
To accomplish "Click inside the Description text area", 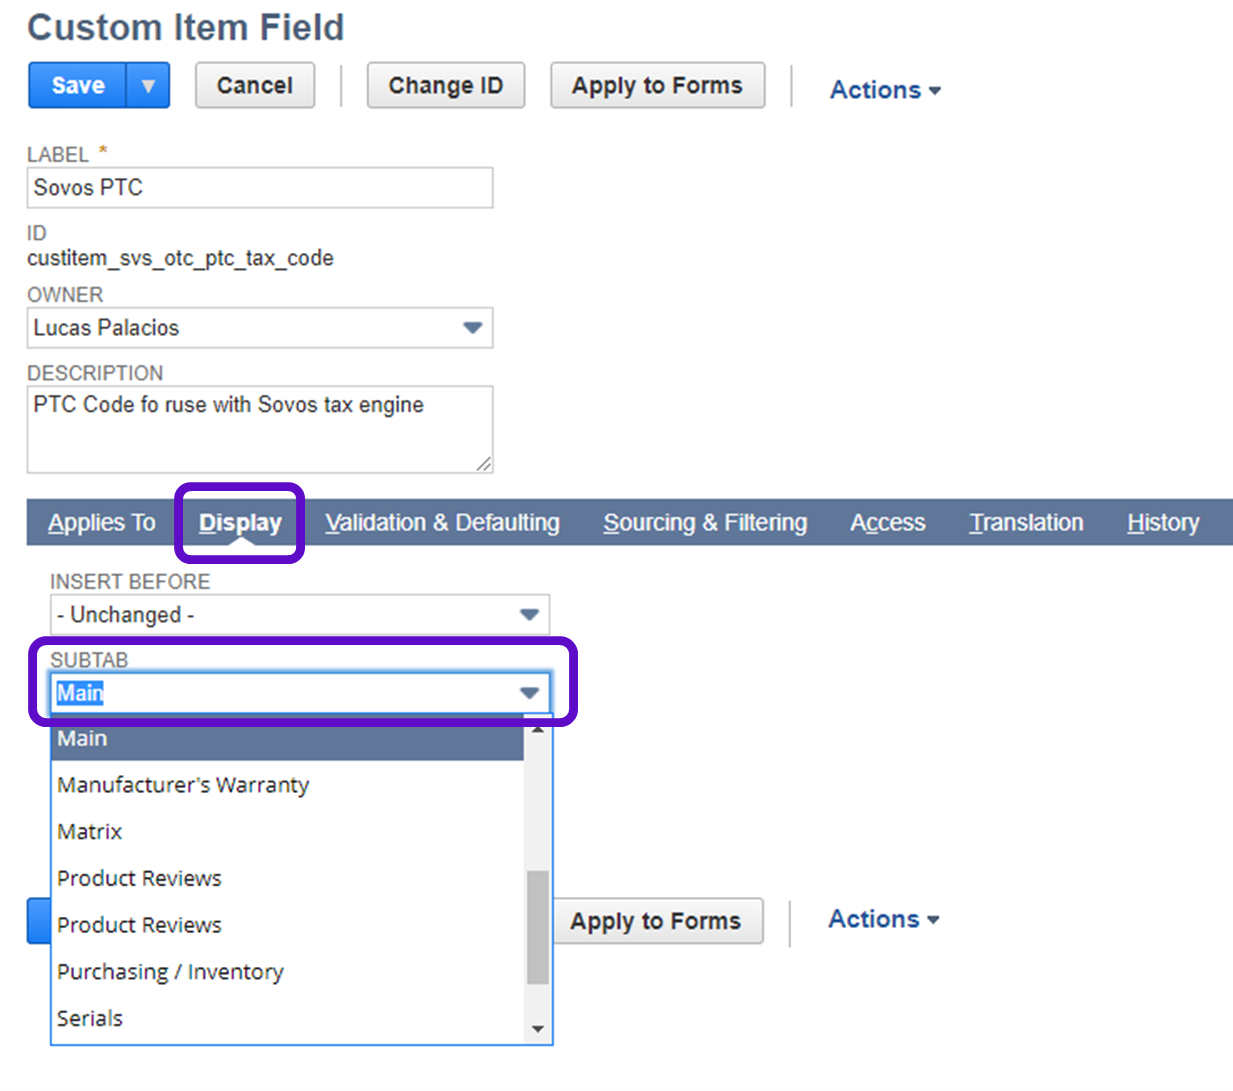I will pyautogui.click(x=259, y=429).
